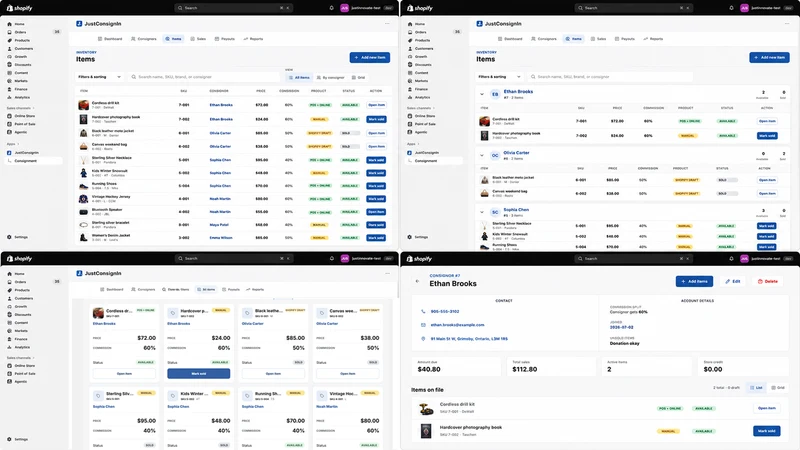Click Edit button on Ethan Brooks page
The width and height of the screenshot is (800, 450).
pyautogui.click(x=733, y=281)
